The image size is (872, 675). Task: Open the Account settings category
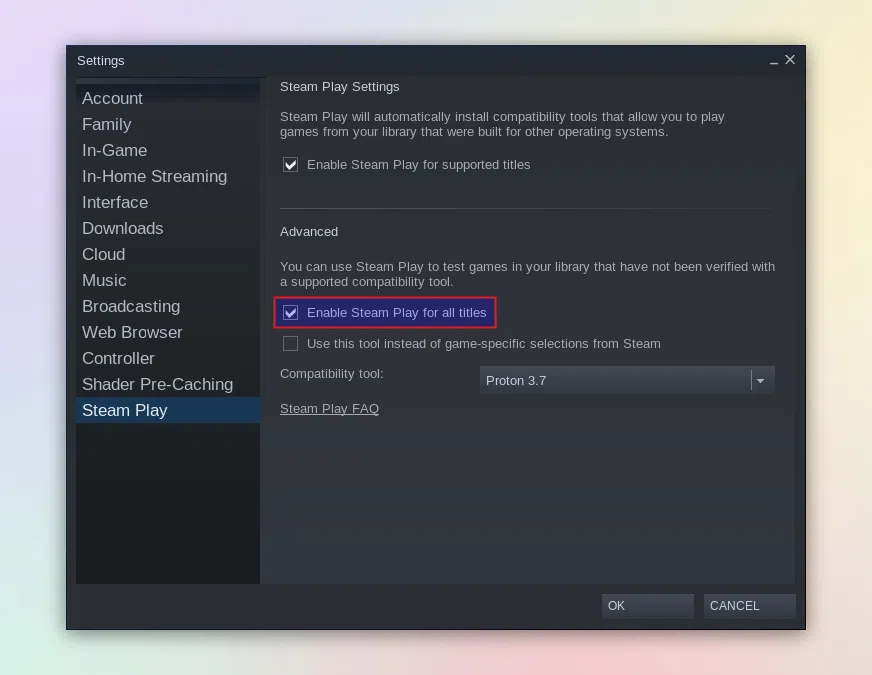coord(168,98)
